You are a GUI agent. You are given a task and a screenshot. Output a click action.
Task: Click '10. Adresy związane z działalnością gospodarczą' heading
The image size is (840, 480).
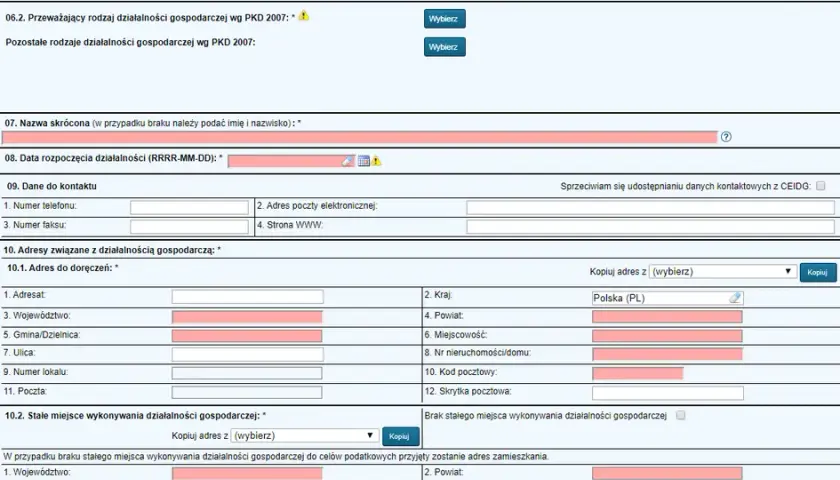(x=112, y=250)
